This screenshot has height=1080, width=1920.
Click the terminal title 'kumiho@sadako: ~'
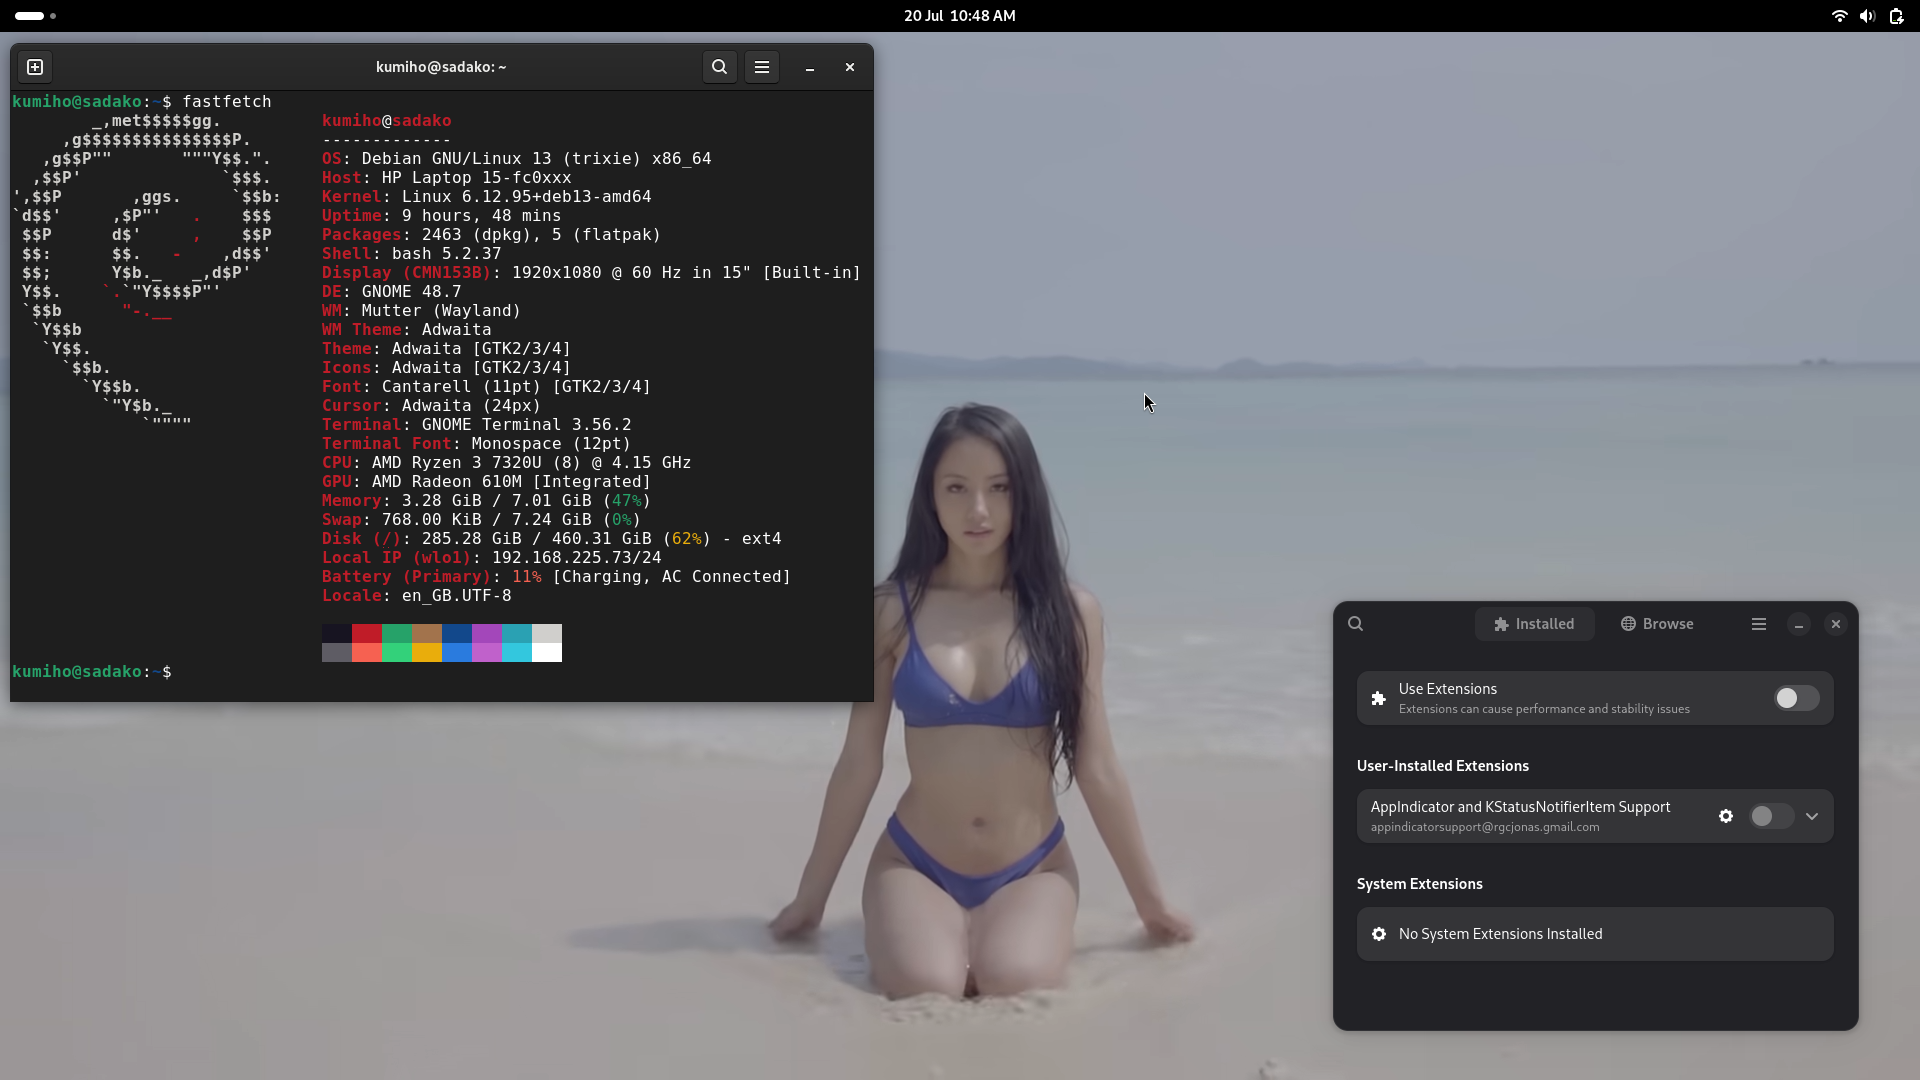tap(441, 67)
